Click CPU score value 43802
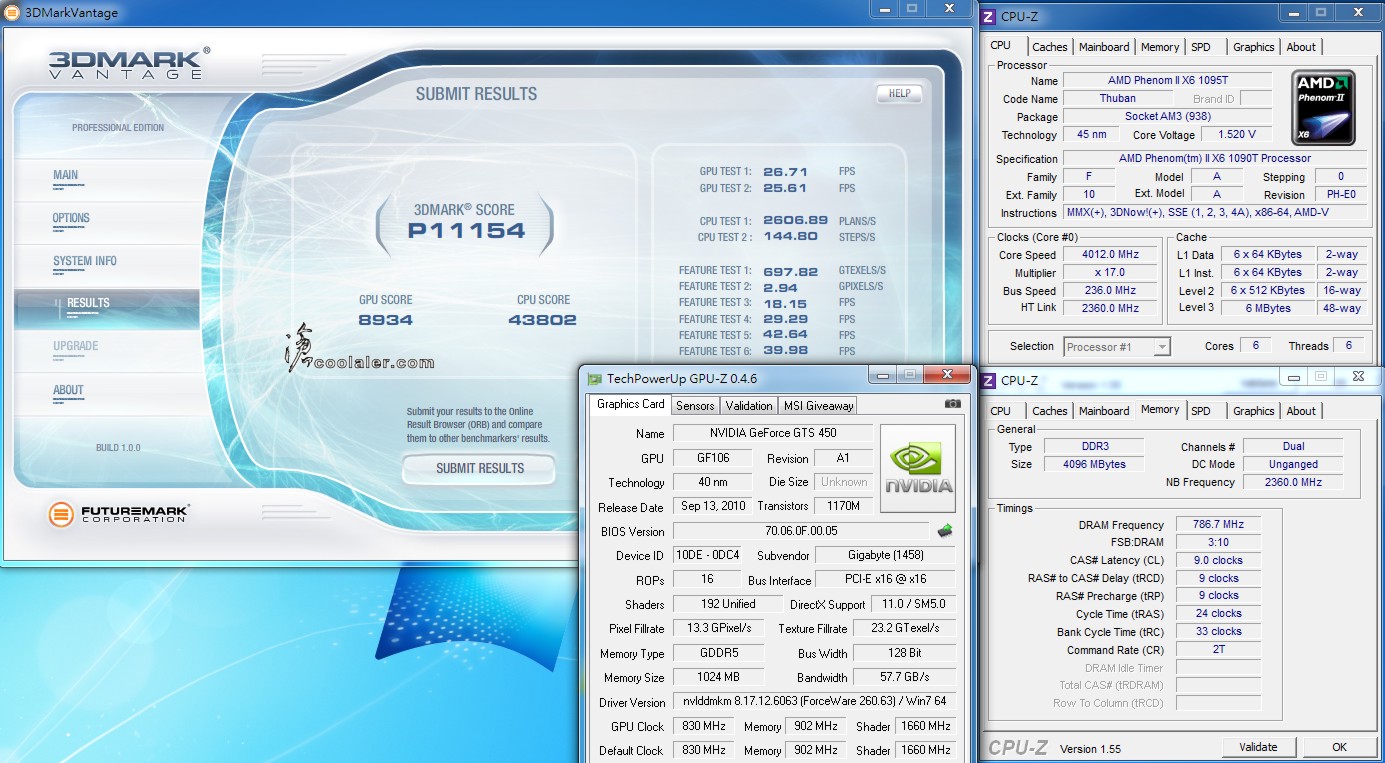The height and width of the screenshot is (763, 1385). pyautogui.click(x=543, y=320)
